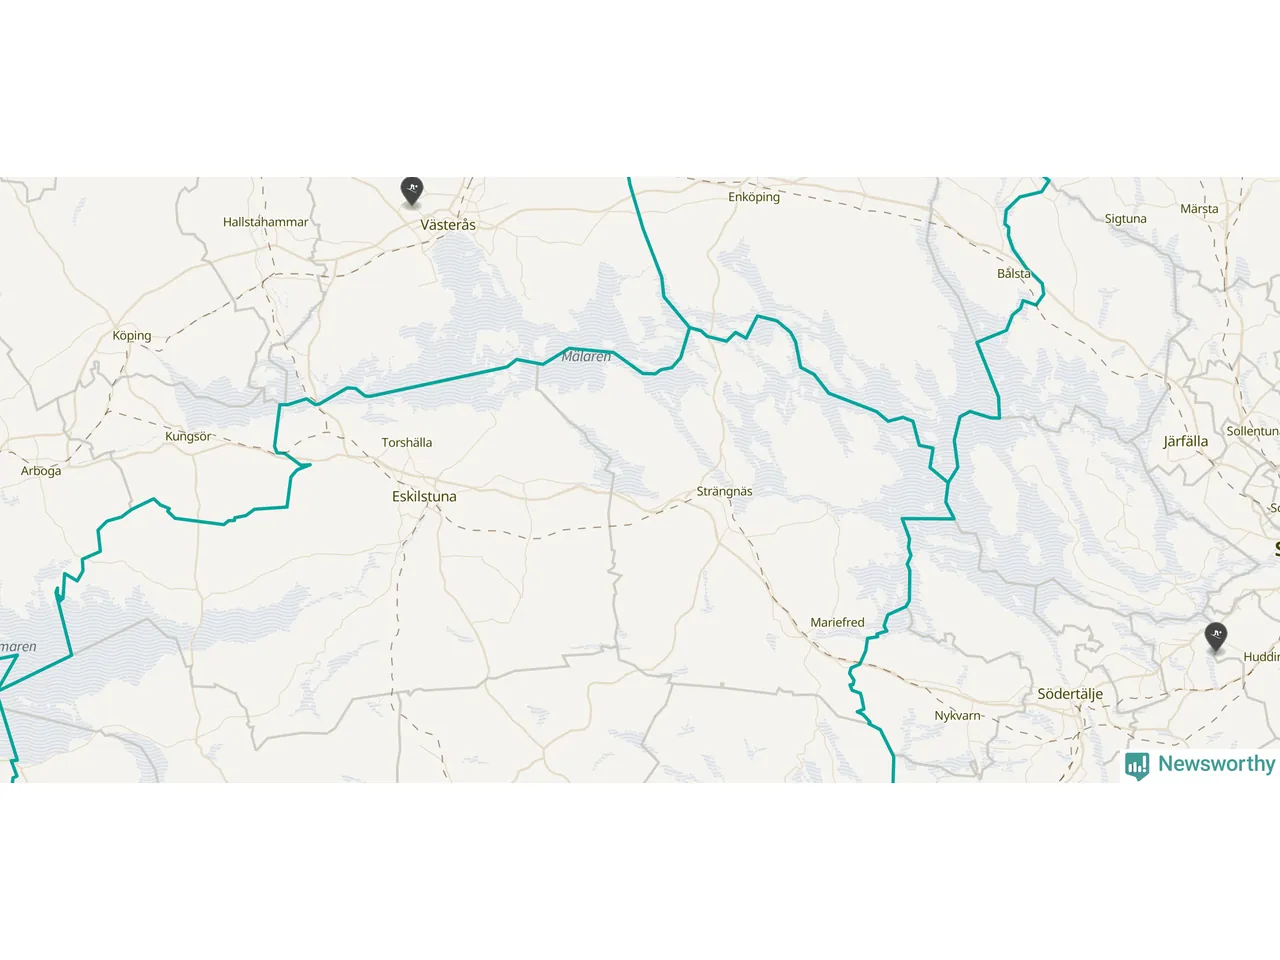The width and height of the screenshot is (1280, 960).
Task: Click the map marker pin near Huddinge
Action: [x=1215, y=636]
